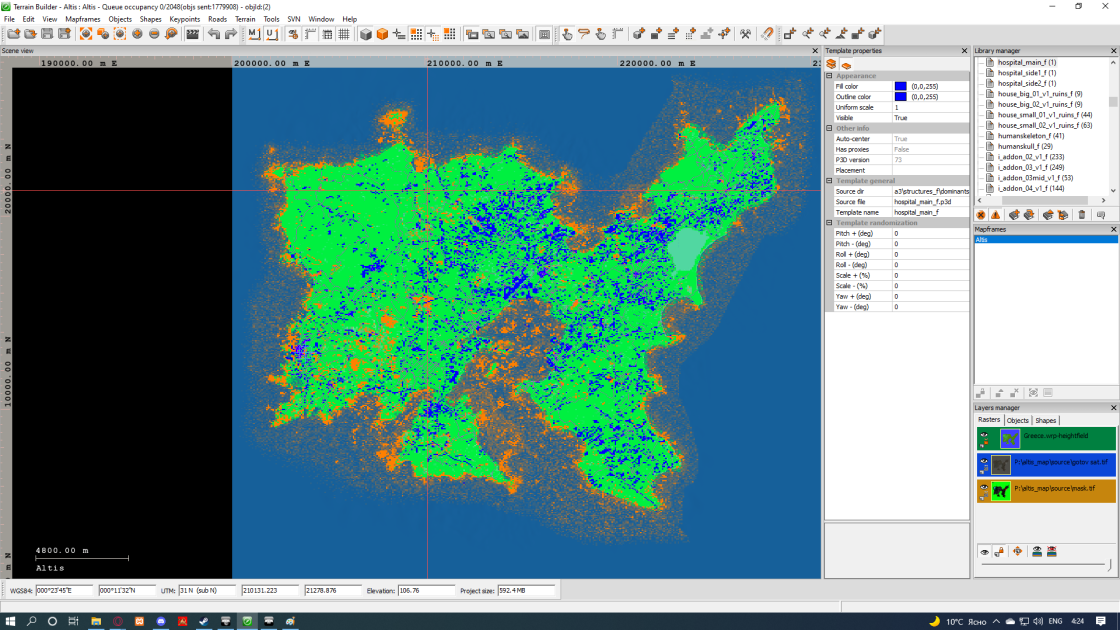Click the clapperboard toolbar icon
This screenshot has height=630, width=1120.
pyautogui.click(x=192, y=34)
